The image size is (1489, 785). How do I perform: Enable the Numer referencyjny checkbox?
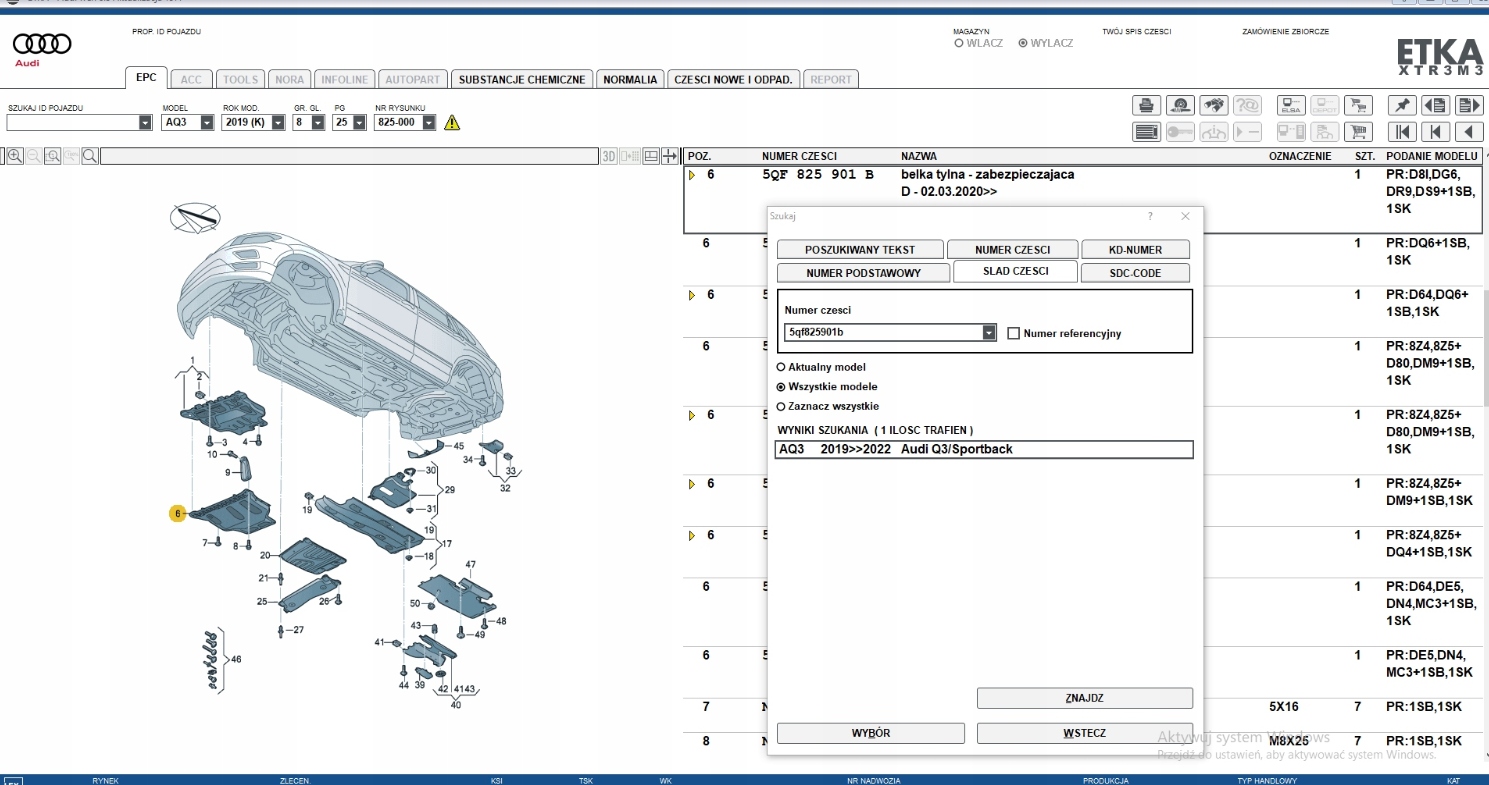tap(1014, 333)
